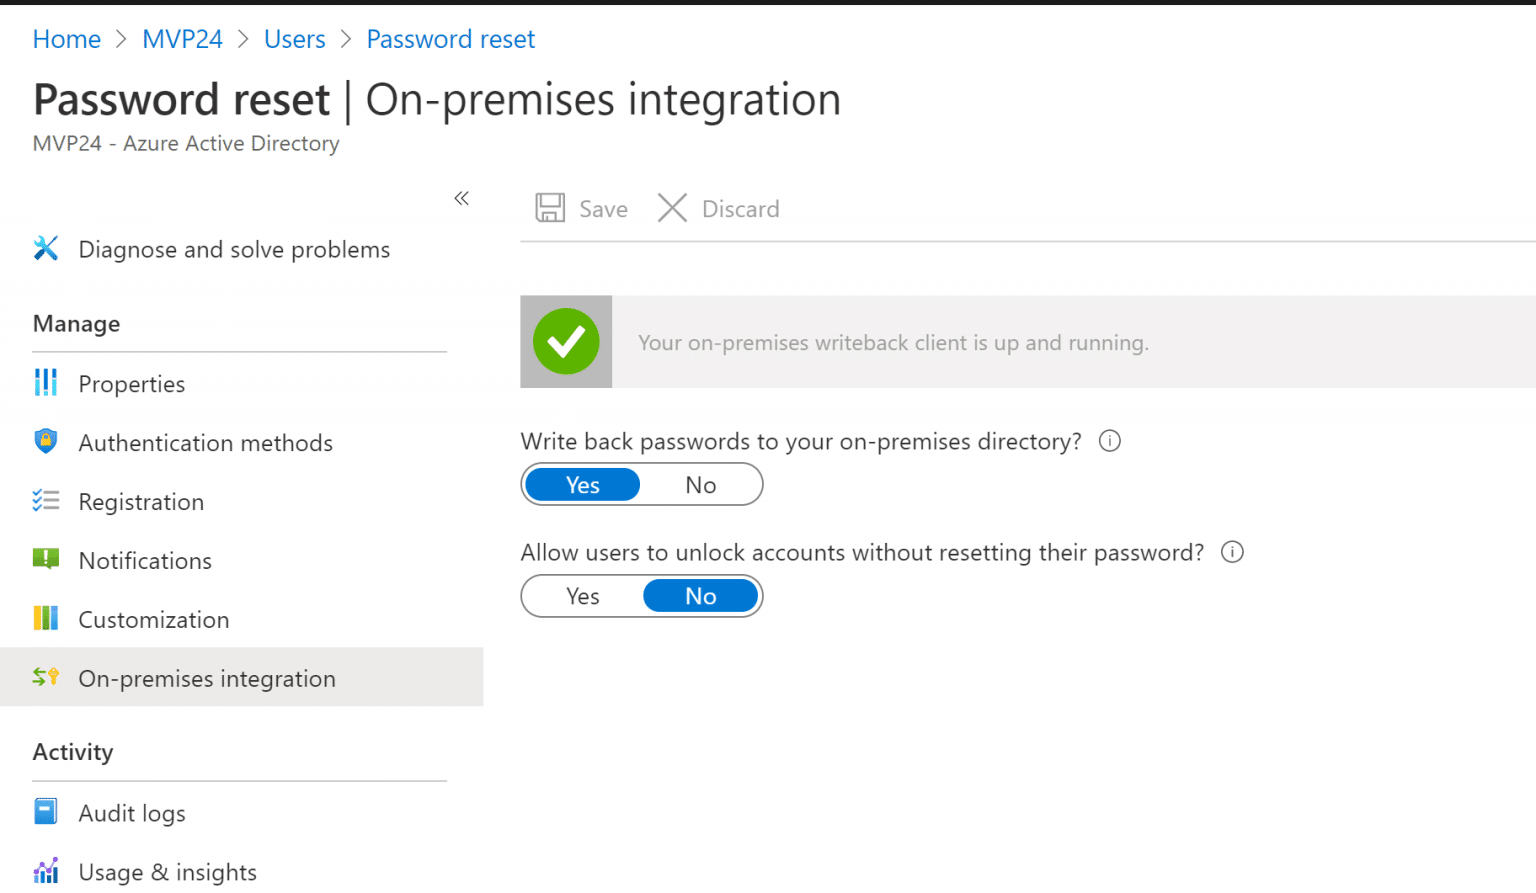Open Diagnose and solve problems

tap(233, 249)
